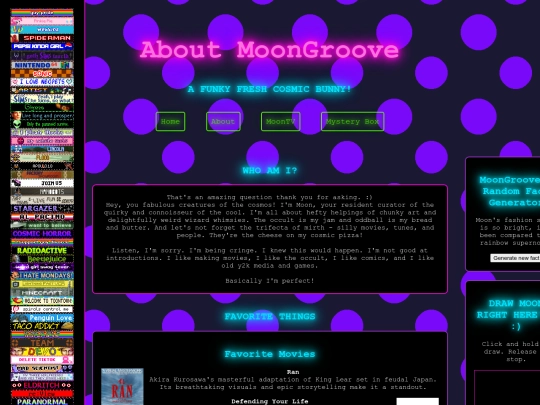Screen dimensions: 540x405
Task: Click the 'I want to believe' UFO badge
Action: [x=42, y=225]
